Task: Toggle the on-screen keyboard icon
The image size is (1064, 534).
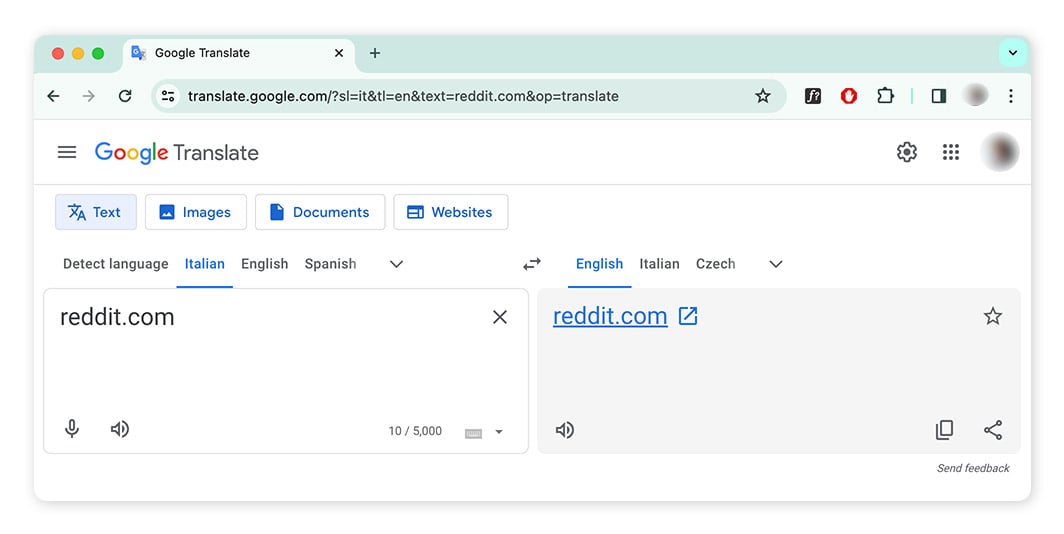Action: pos(473,433)
